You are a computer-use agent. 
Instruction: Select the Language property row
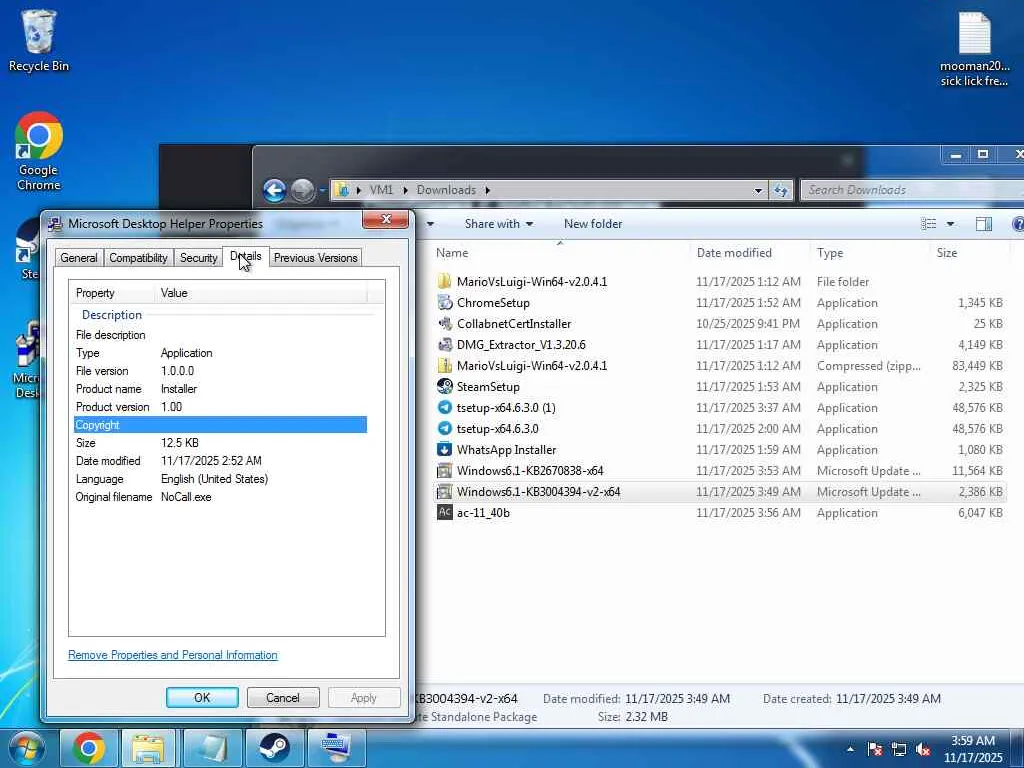click(220, 479)
